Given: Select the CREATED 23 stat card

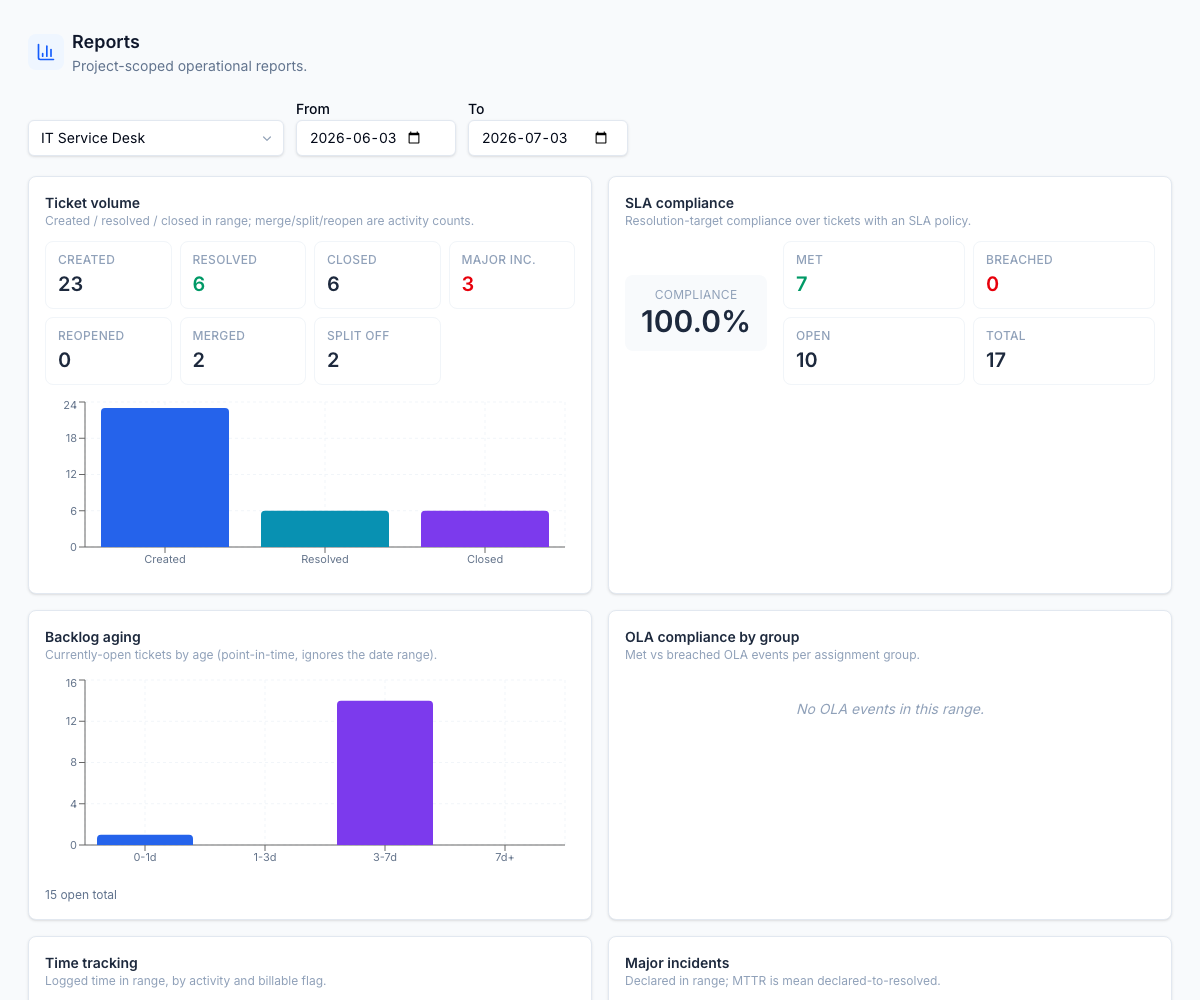Looking at the screenshot, I should coord(109,275).
